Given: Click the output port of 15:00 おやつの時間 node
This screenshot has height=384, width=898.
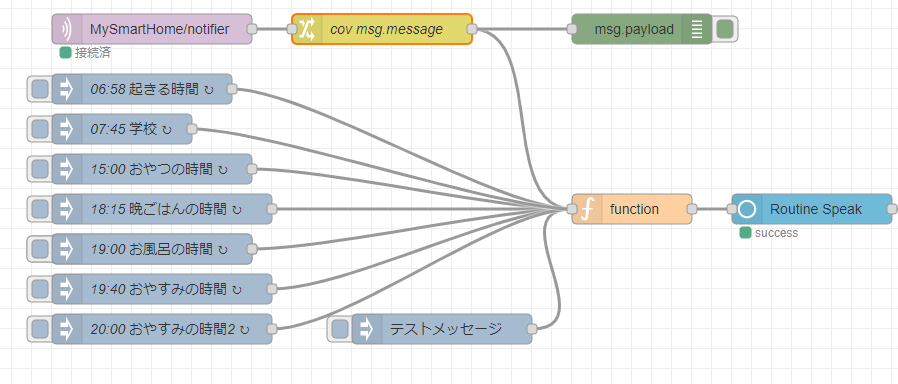Looking at the screenshot, I should (251, 169).
